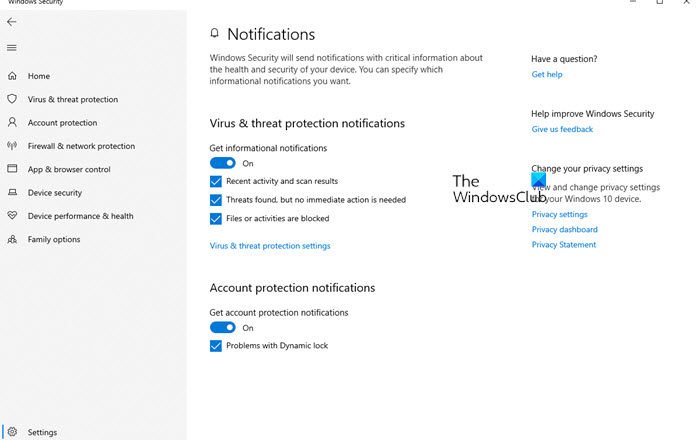This screenshot has height=440, width=700.
Task: Open Family options in the sidebar
Action: (54, 239)
